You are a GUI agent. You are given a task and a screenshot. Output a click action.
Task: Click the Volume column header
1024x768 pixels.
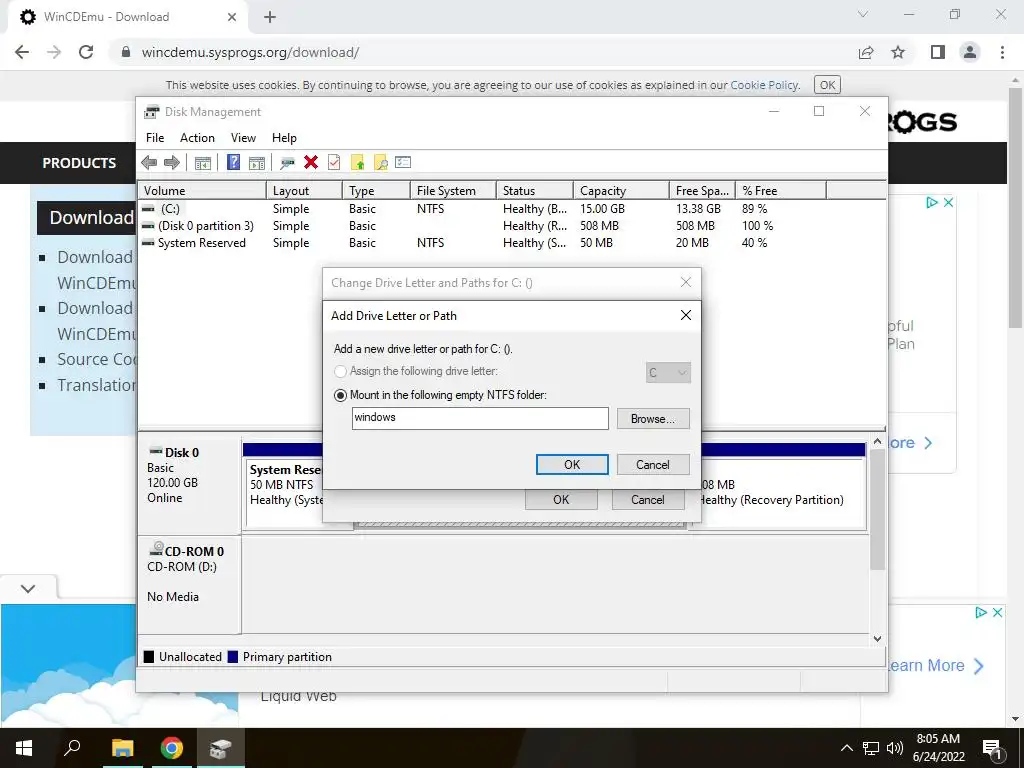tap(202, 191)
